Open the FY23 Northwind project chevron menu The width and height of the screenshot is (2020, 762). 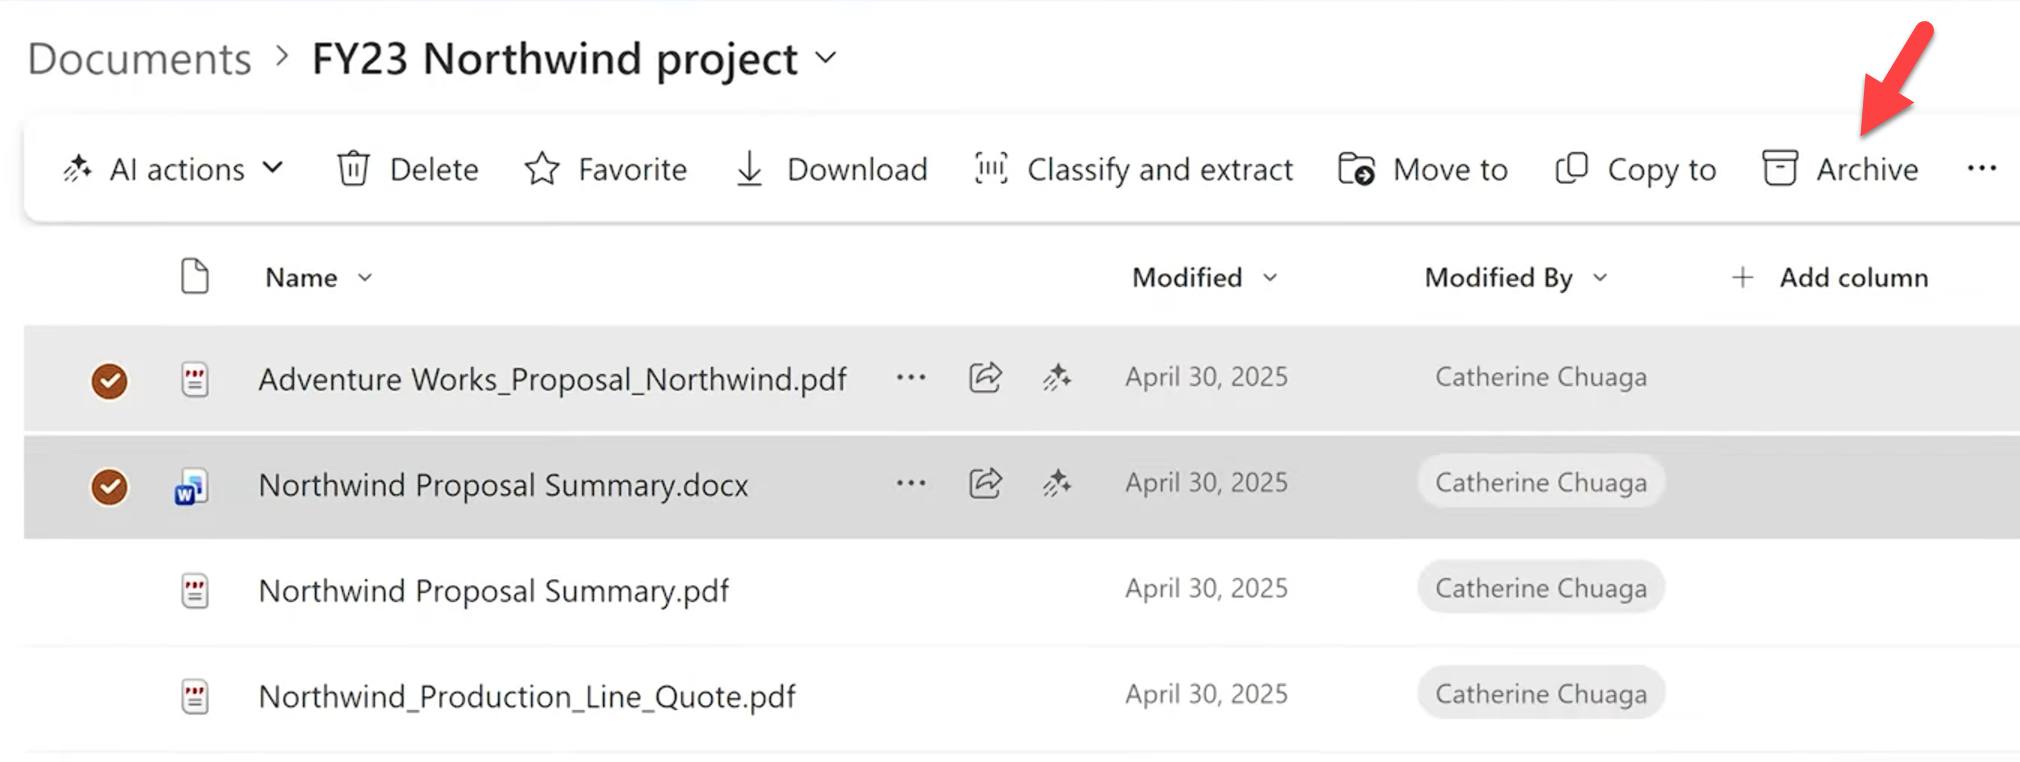[x=826, y=58]
